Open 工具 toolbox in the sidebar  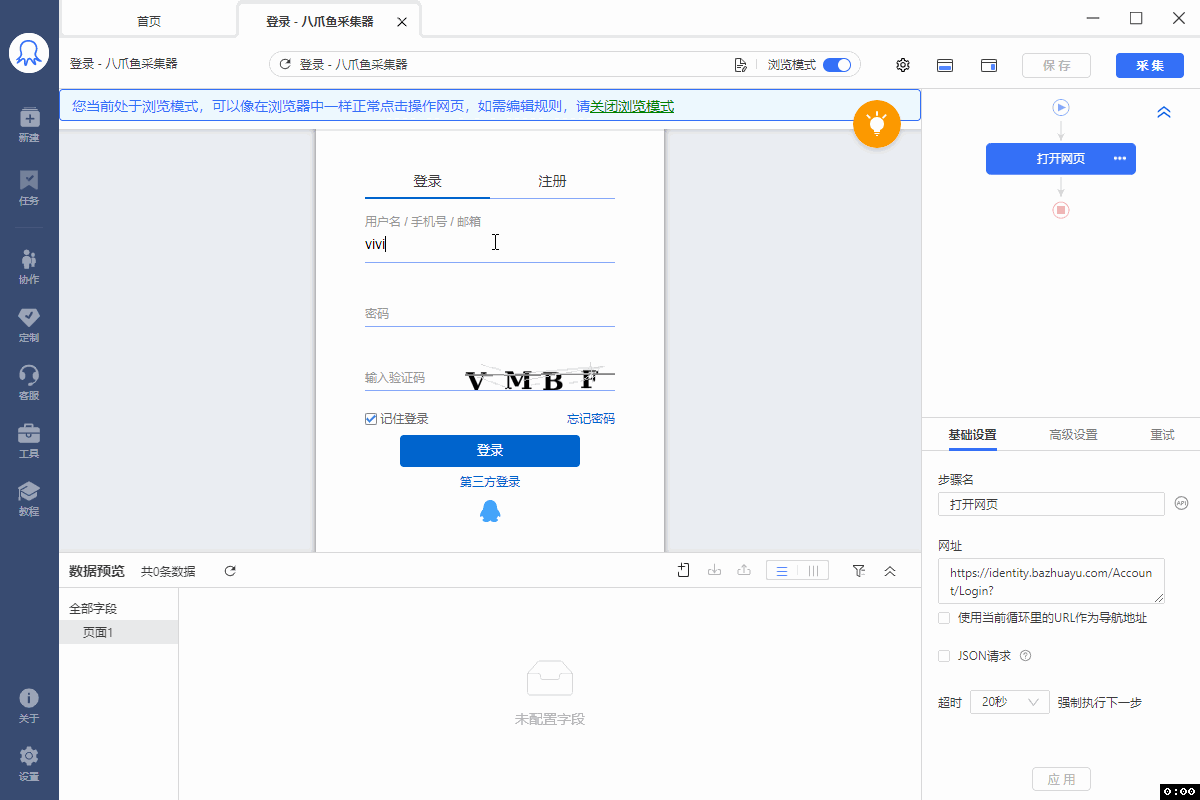pyautogui.click(x=29, y=441)
